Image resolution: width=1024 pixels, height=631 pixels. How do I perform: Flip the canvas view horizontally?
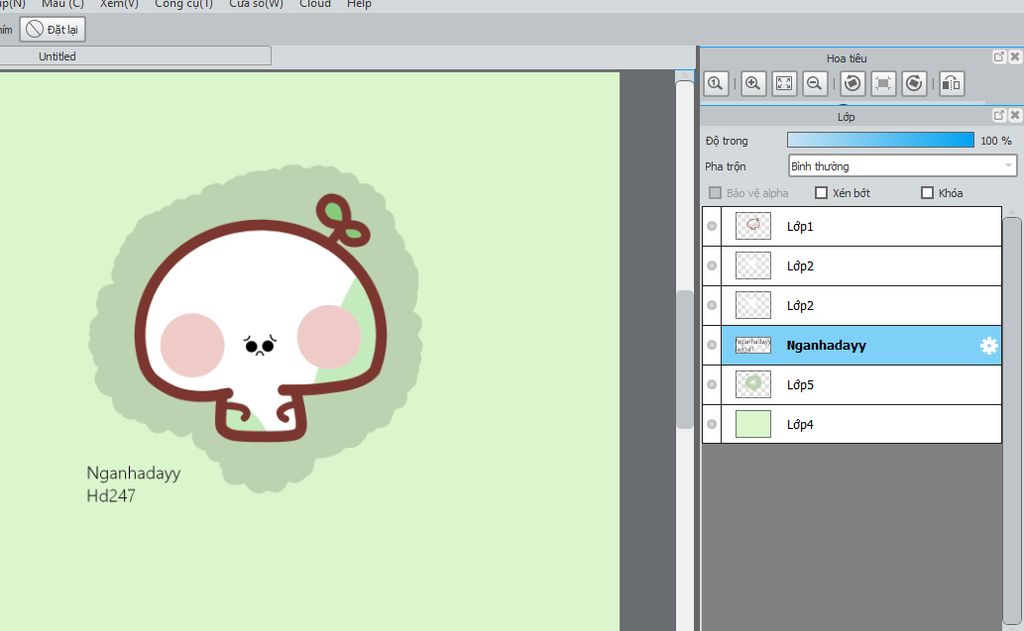point(952,84)
